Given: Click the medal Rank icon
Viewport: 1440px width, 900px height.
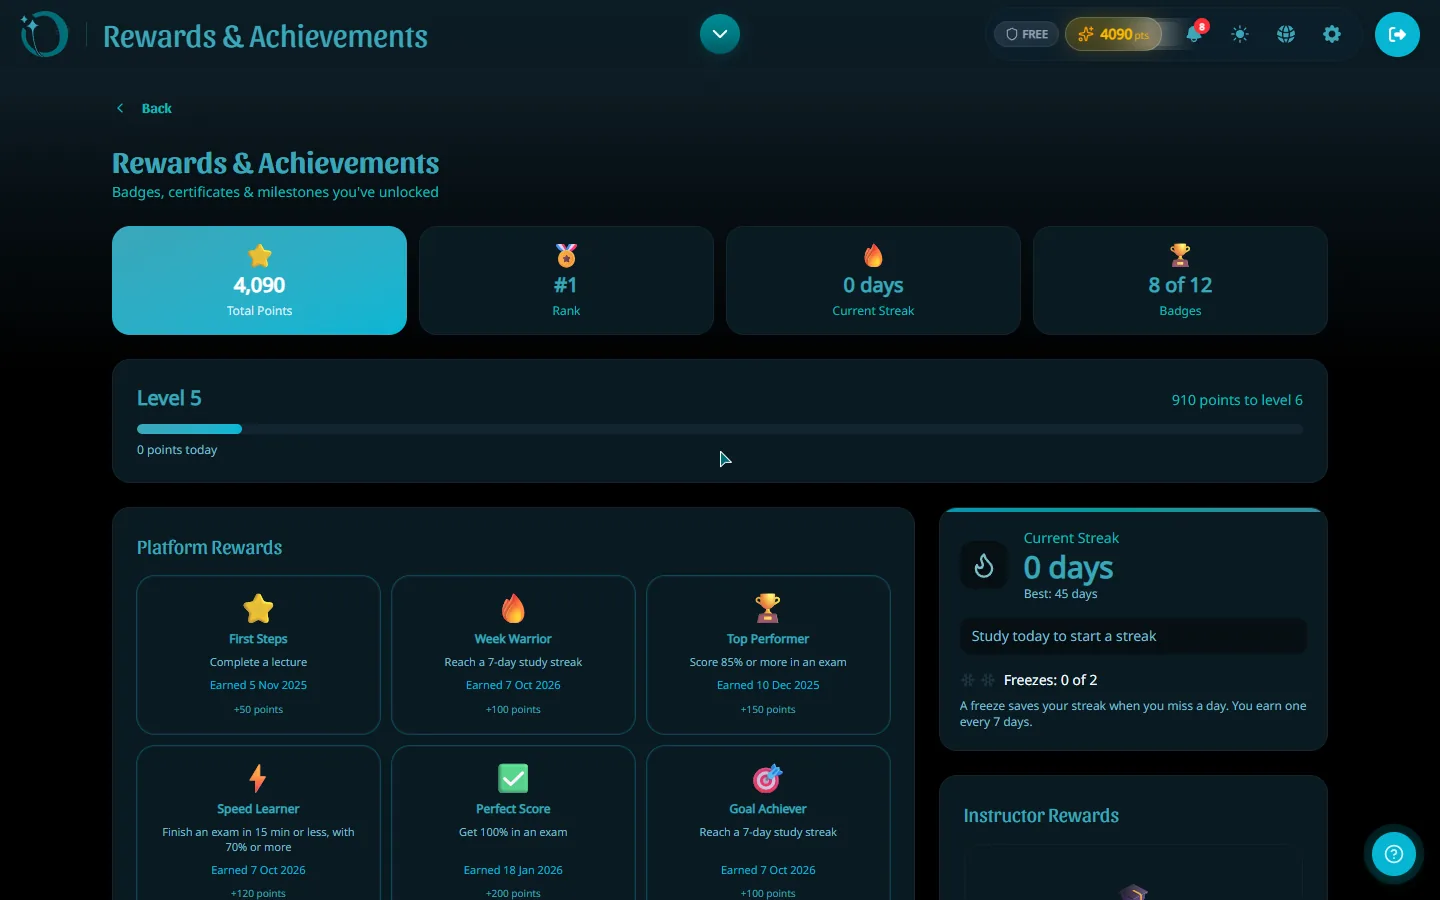Looking at the screenshot, I should 566,255.
